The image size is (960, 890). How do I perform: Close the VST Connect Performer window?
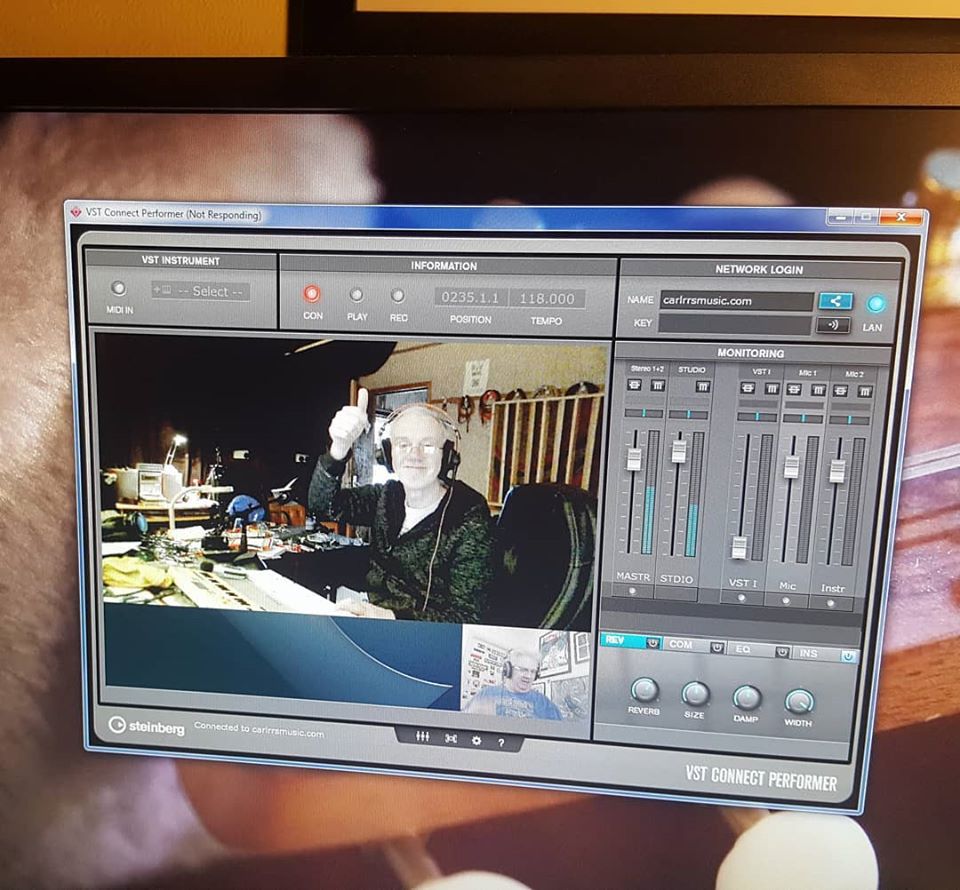point(901,217)
